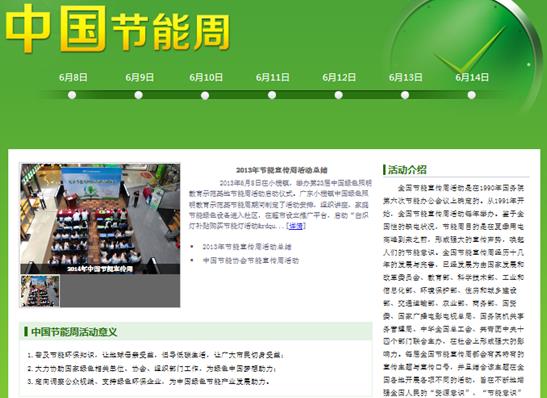
Task: Select the 6月13日 timeline marker dot
Action: (x=405, y=95)
